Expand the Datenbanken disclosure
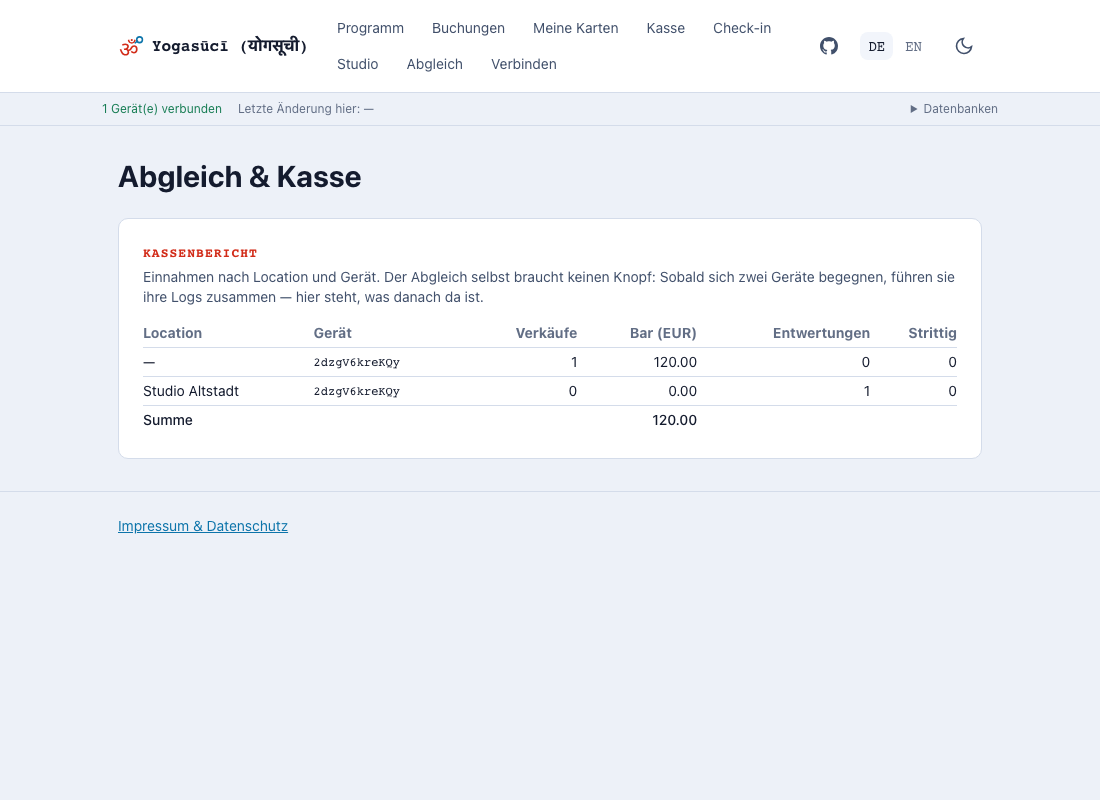 953,109
